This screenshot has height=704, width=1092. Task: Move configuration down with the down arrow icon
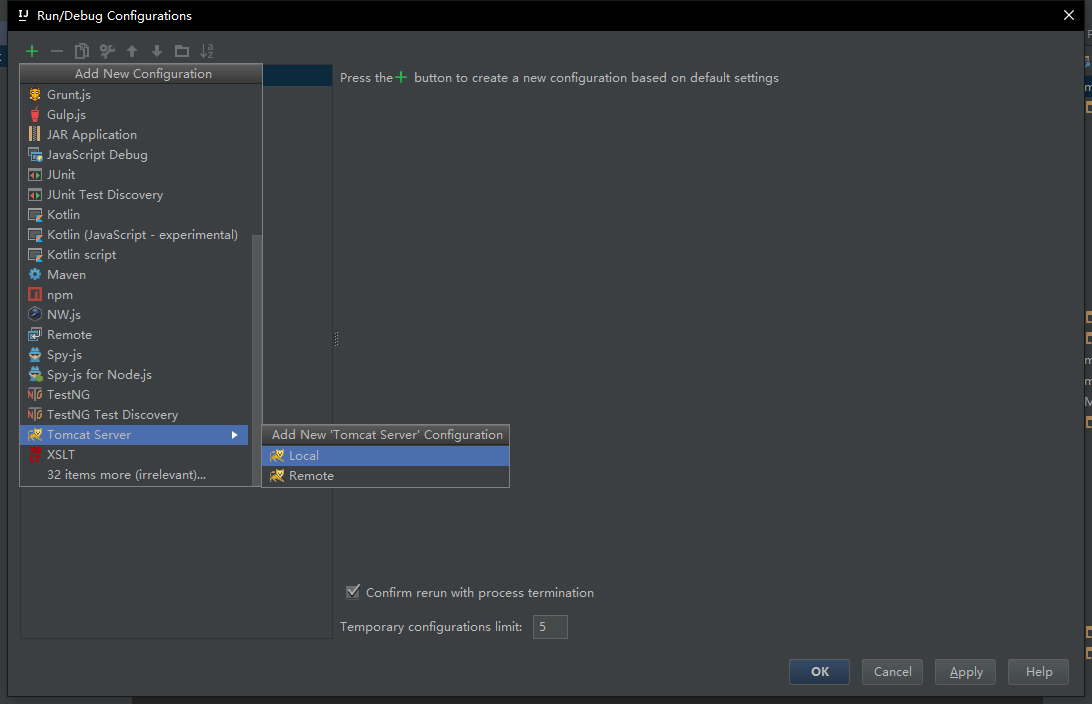tap(156, 51)
